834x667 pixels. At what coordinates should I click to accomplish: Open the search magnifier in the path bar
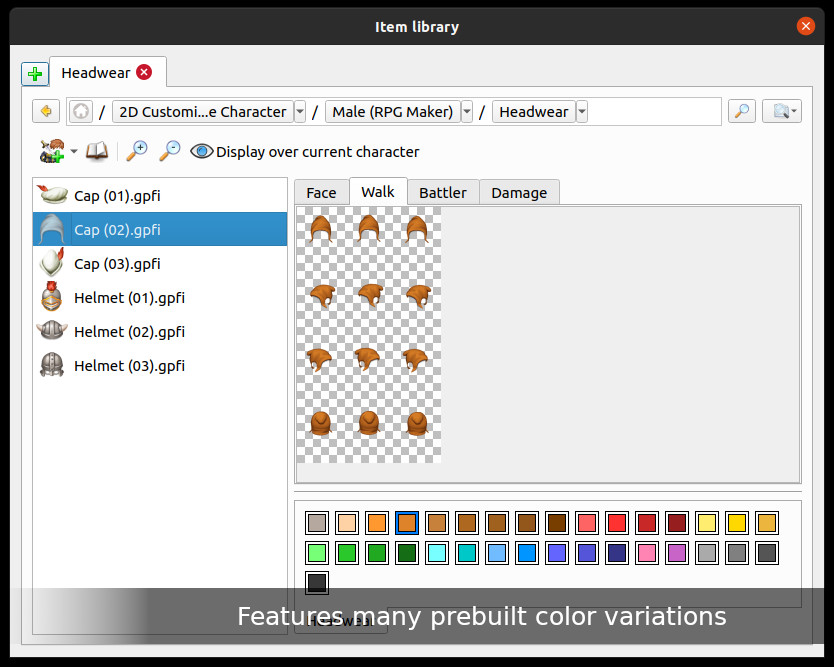point(741,111)
